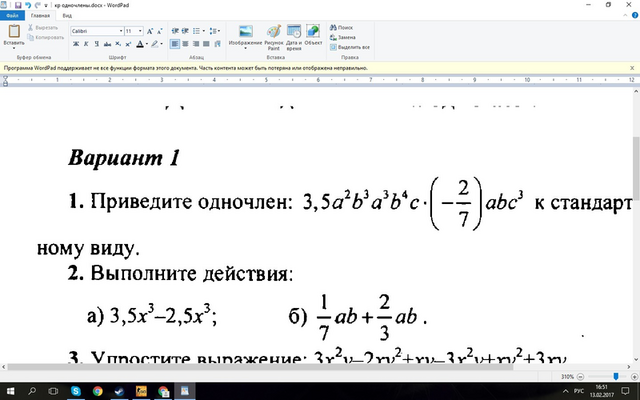The width and height of the screenshot is (640, 400).
Task: Open the list style dropdown arrow
Action: coord(204,31)
